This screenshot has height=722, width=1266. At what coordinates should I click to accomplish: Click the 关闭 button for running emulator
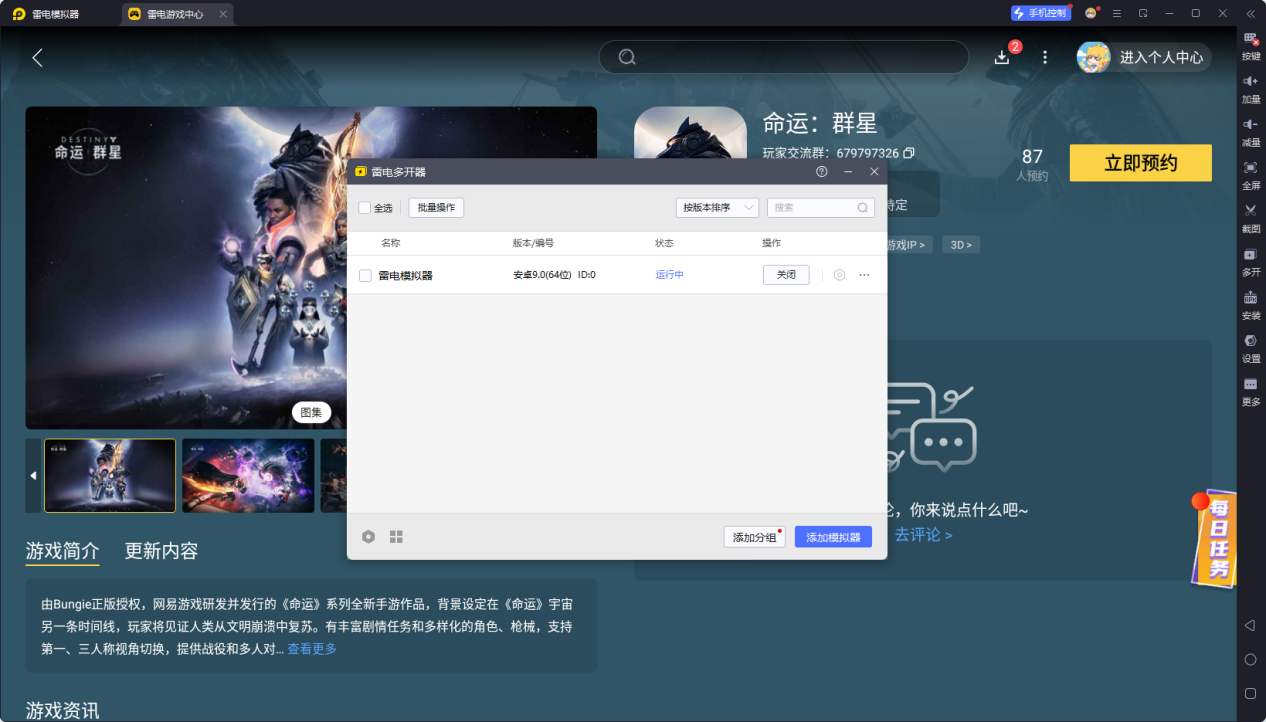tap(786, 275)
